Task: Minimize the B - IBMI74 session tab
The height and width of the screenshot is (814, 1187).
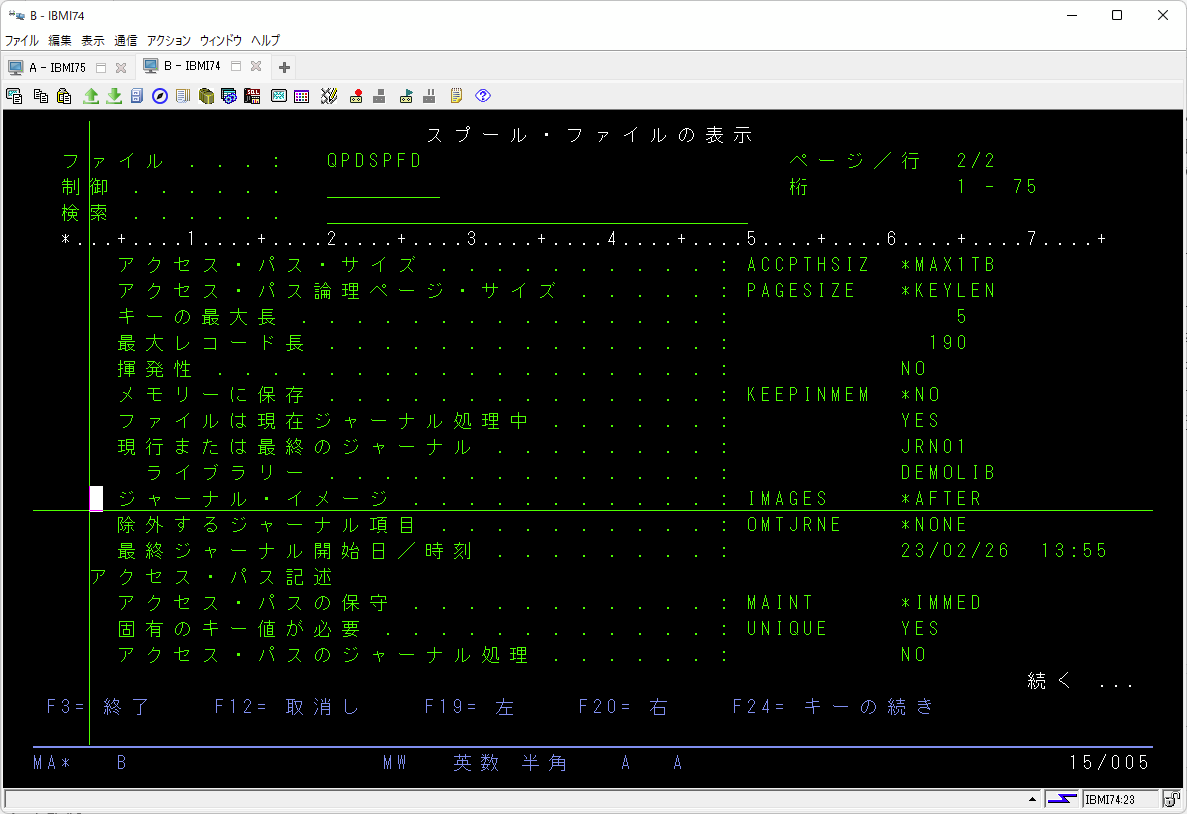Action: click(x=236, y=67)
